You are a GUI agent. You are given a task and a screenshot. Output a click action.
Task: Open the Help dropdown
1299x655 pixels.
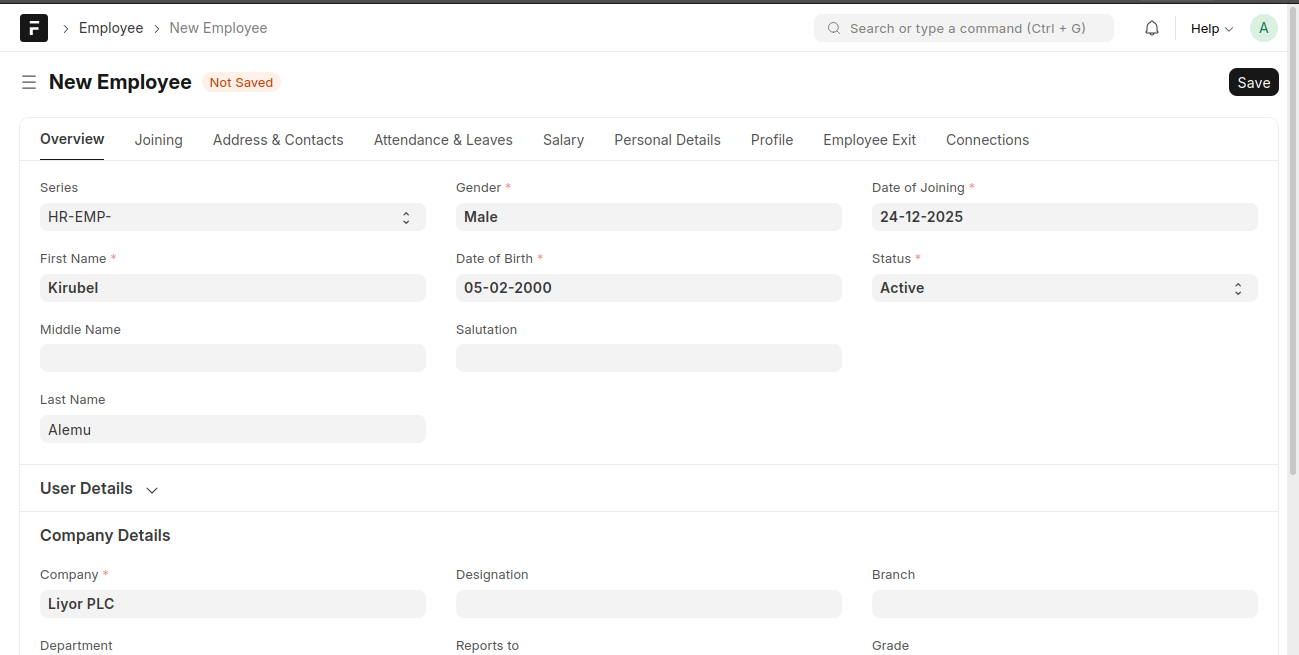tap(1210, 28)
